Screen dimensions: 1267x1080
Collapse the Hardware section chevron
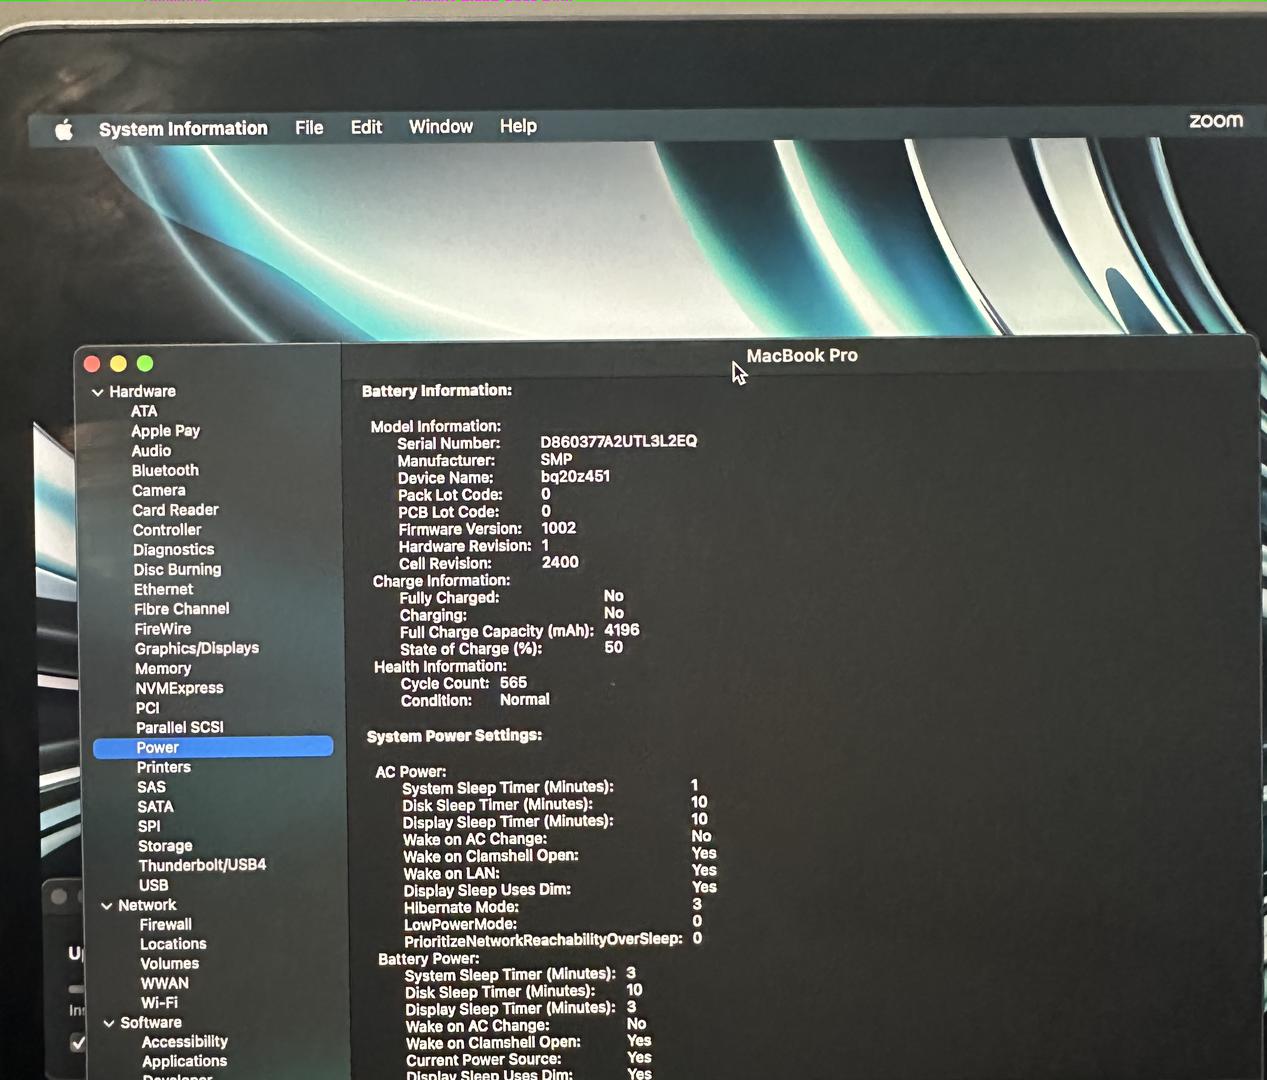click(x=98, y=392)
